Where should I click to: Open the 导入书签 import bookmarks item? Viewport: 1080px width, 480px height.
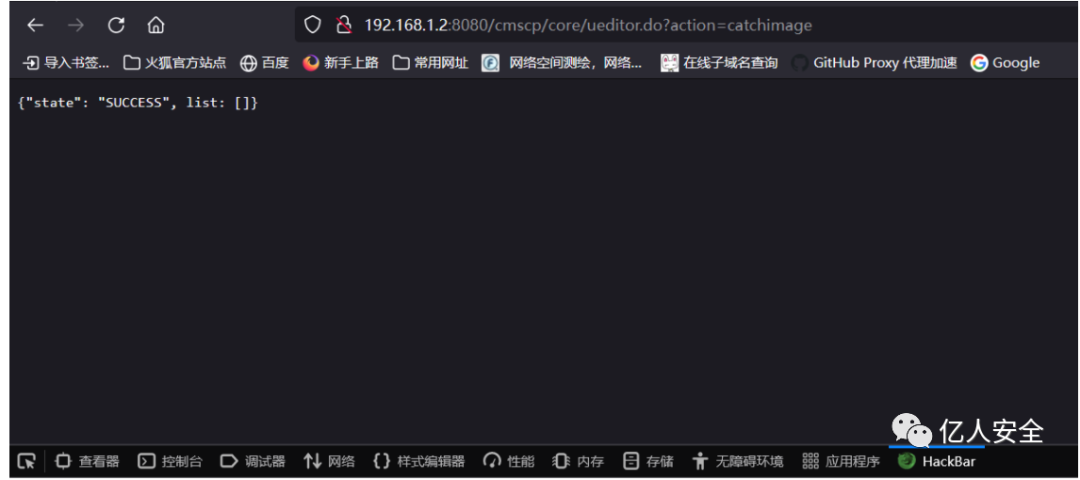pos(66,63)
